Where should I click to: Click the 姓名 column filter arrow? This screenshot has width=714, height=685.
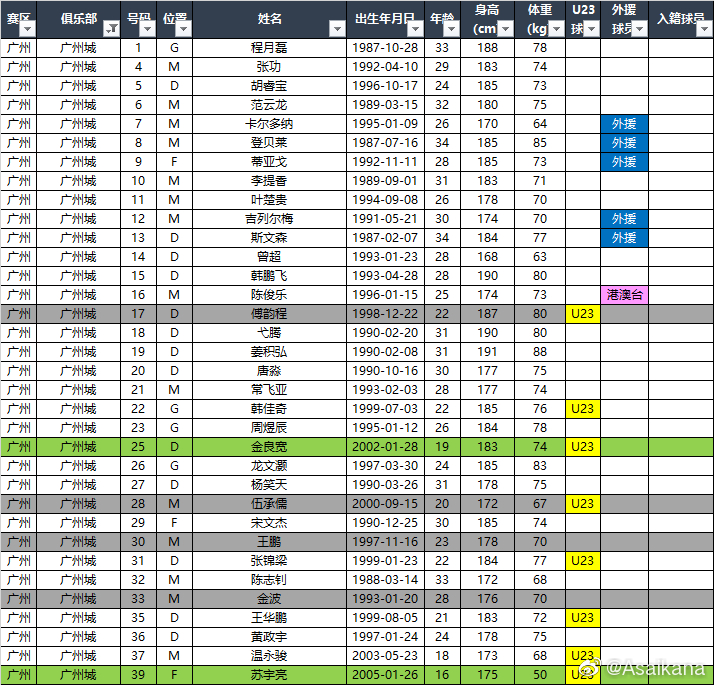[337, 29]
